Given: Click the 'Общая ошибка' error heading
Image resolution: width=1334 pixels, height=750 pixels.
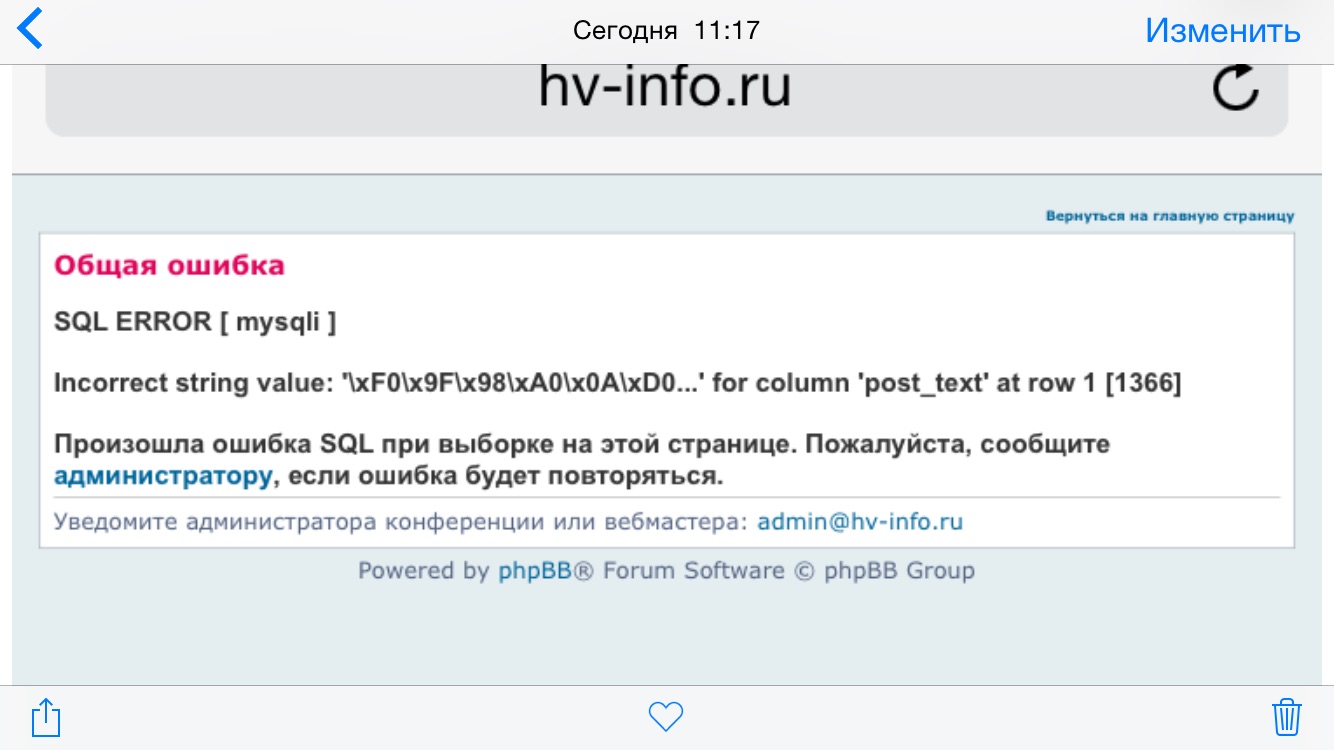Looking at the screenshot, I should tap(169, 265).
